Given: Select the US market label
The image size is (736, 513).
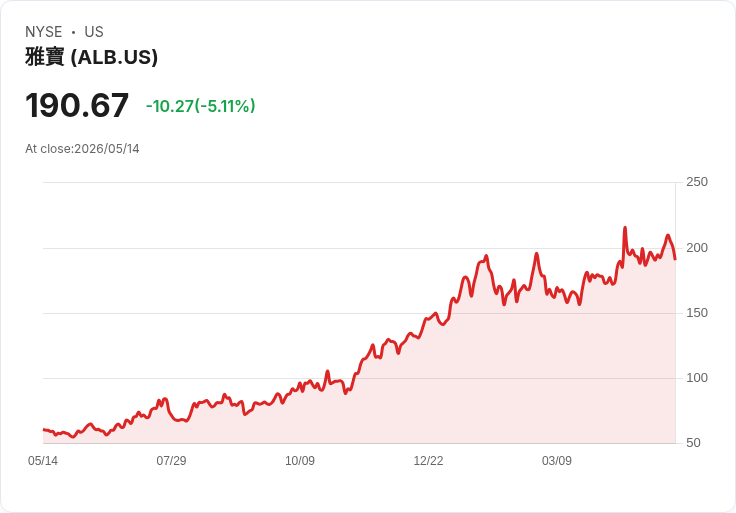Looking at the screenshot, I should tap(94, 32).
